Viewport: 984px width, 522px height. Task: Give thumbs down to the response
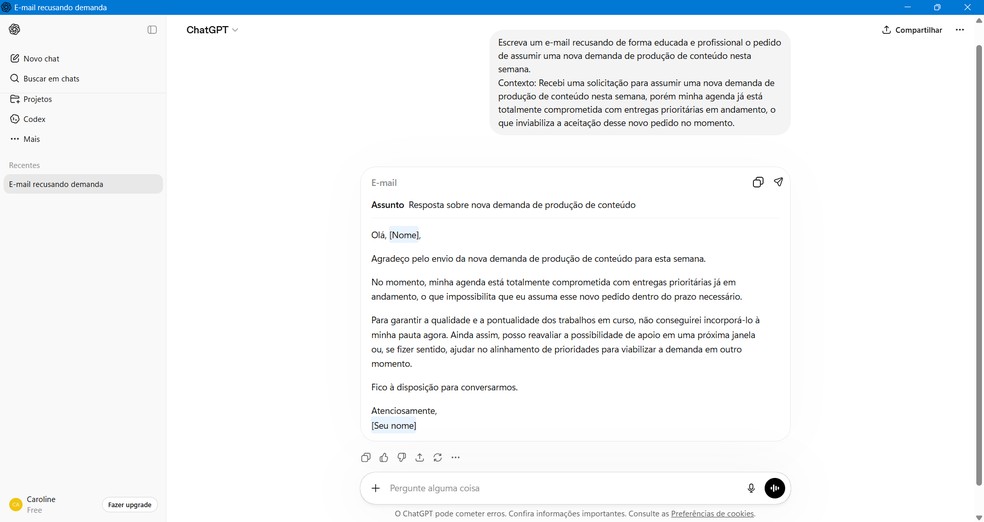402,457
